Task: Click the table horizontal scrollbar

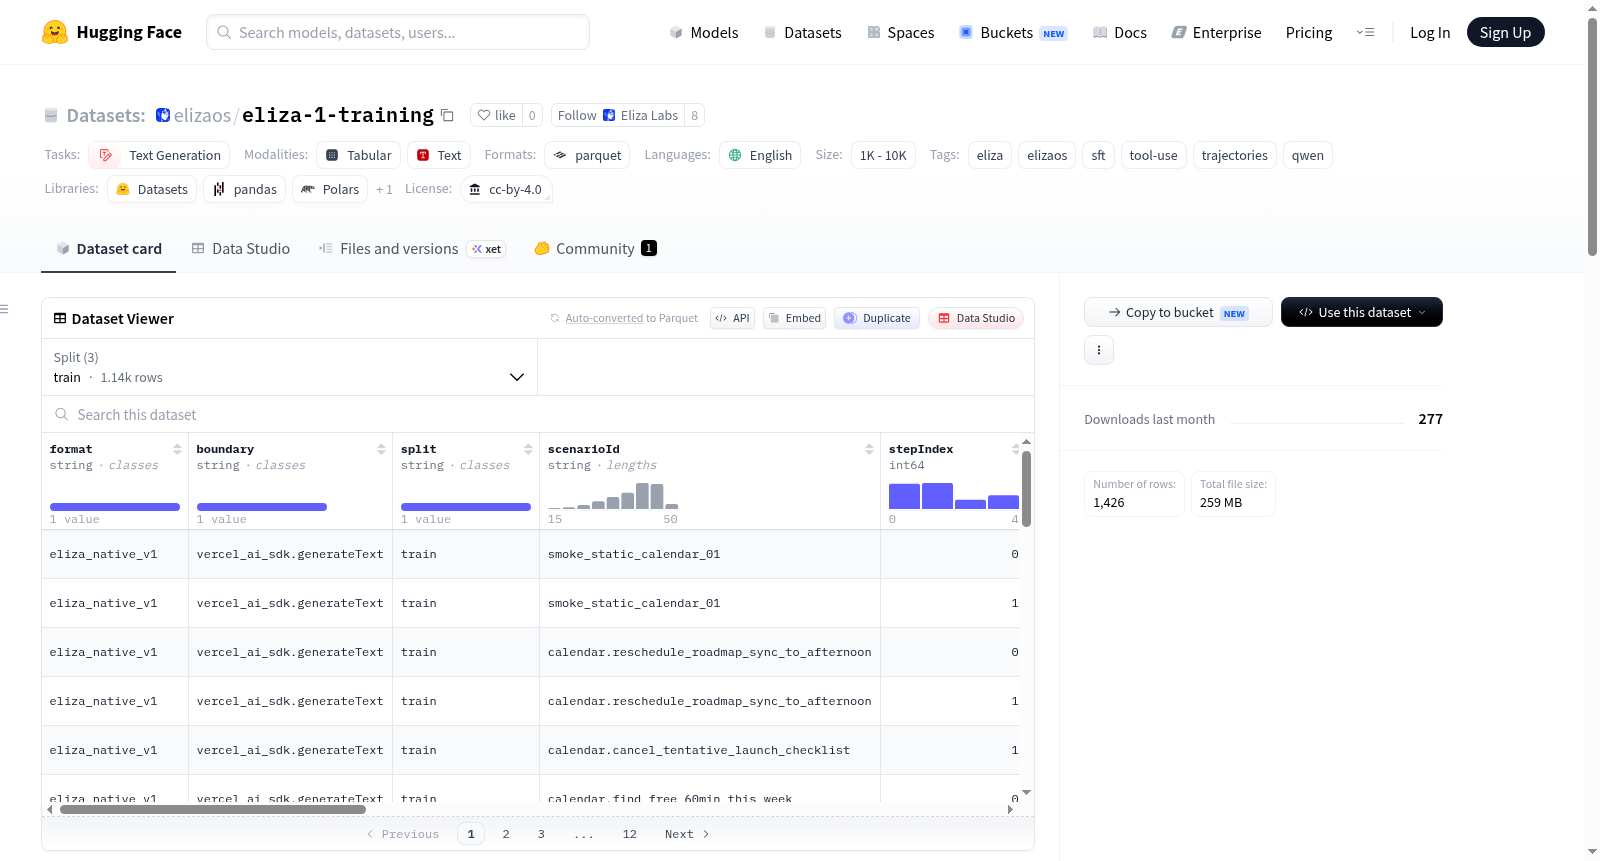Action: [x=213, y=809]
